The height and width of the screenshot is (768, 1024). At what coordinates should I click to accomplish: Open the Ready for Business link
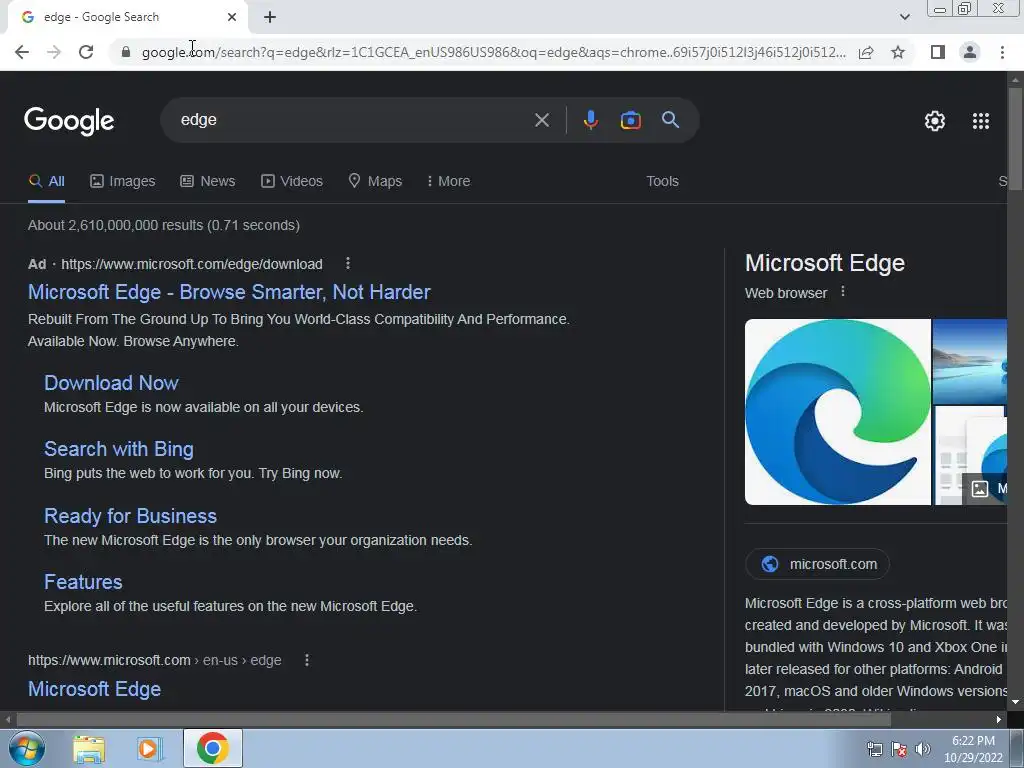130,516
